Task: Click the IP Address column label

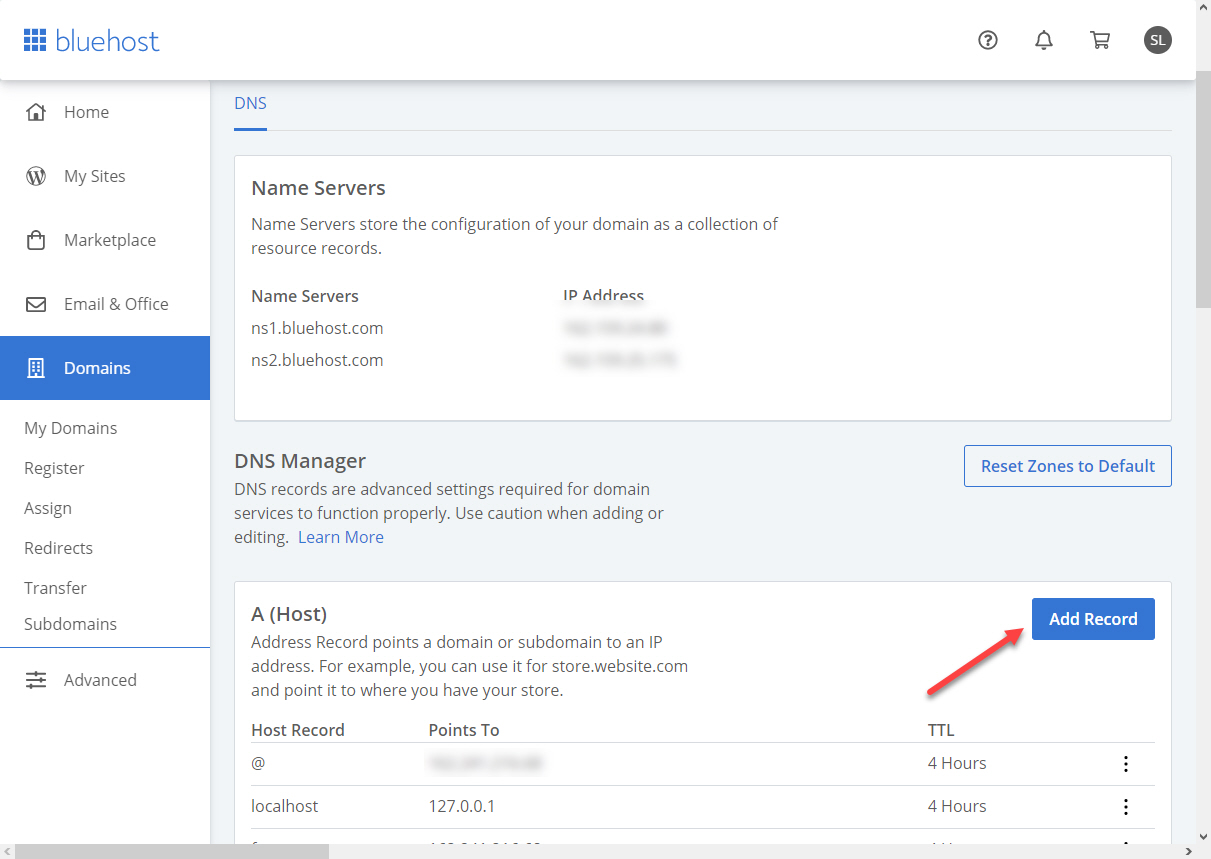Action: (x=604, y=296)
